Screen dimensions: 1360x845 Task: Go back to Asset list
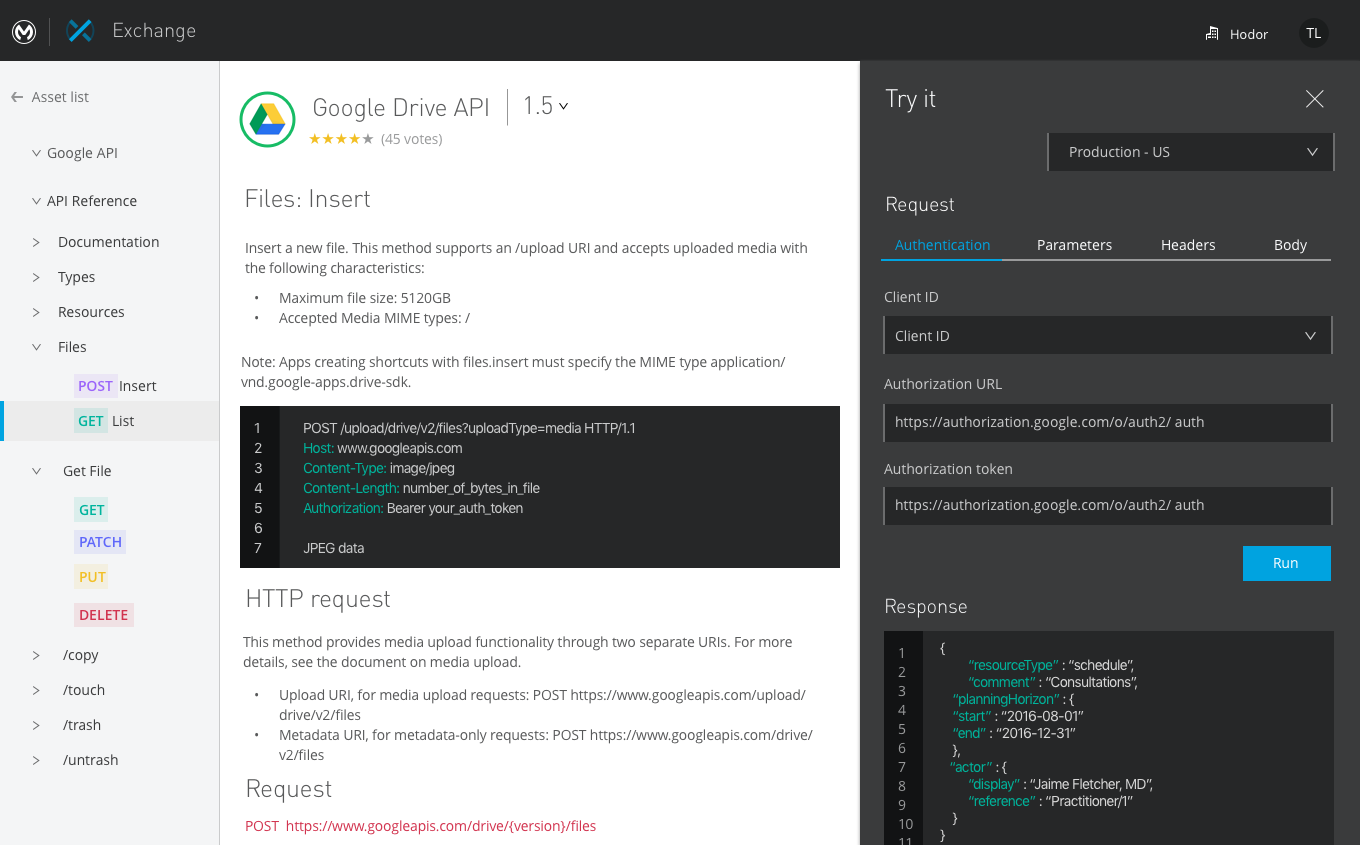tap(60, 97)
